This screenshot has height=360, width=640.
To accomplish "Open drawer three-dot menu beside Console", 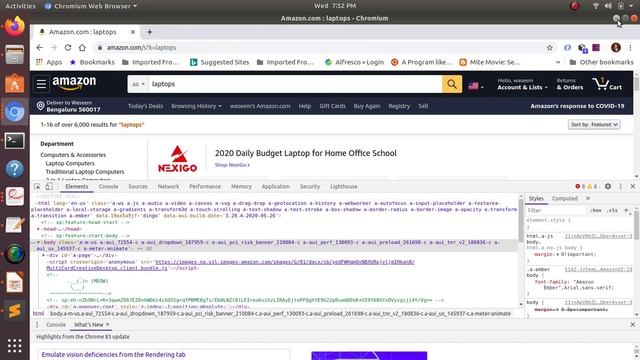I will coord(37,325).
